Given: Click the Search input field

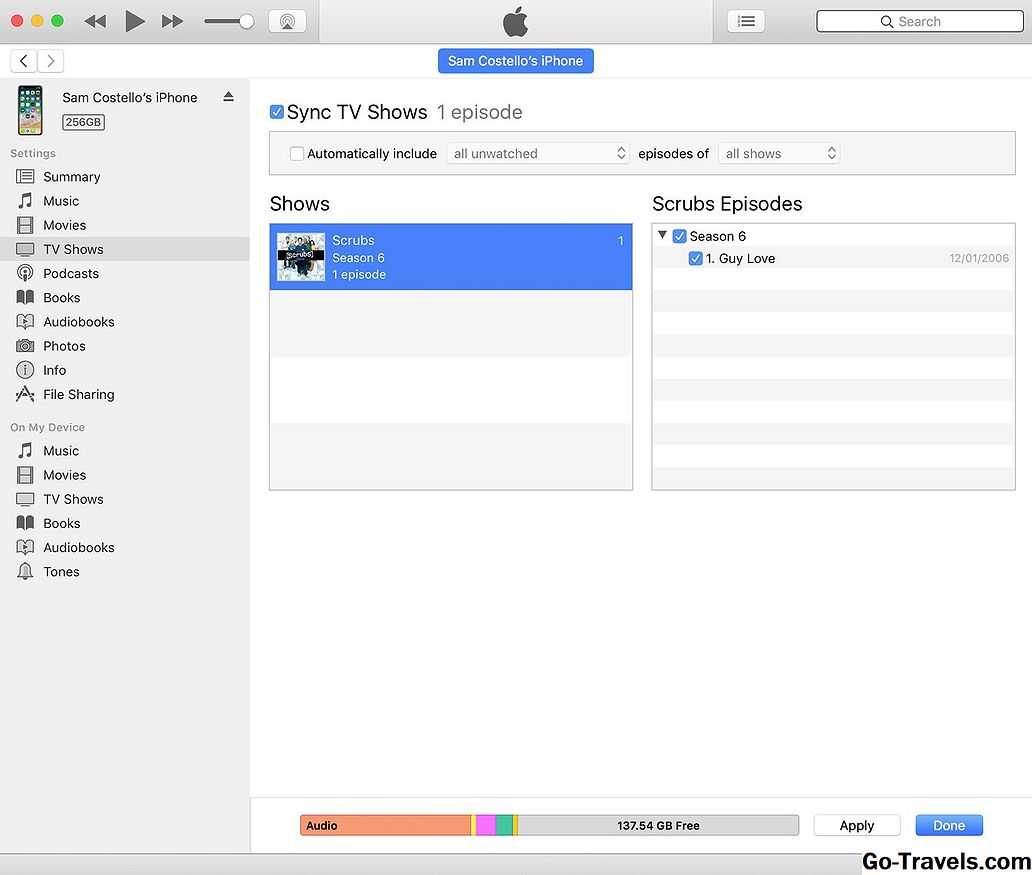Looking at the screenshot, I should [918, 21].
